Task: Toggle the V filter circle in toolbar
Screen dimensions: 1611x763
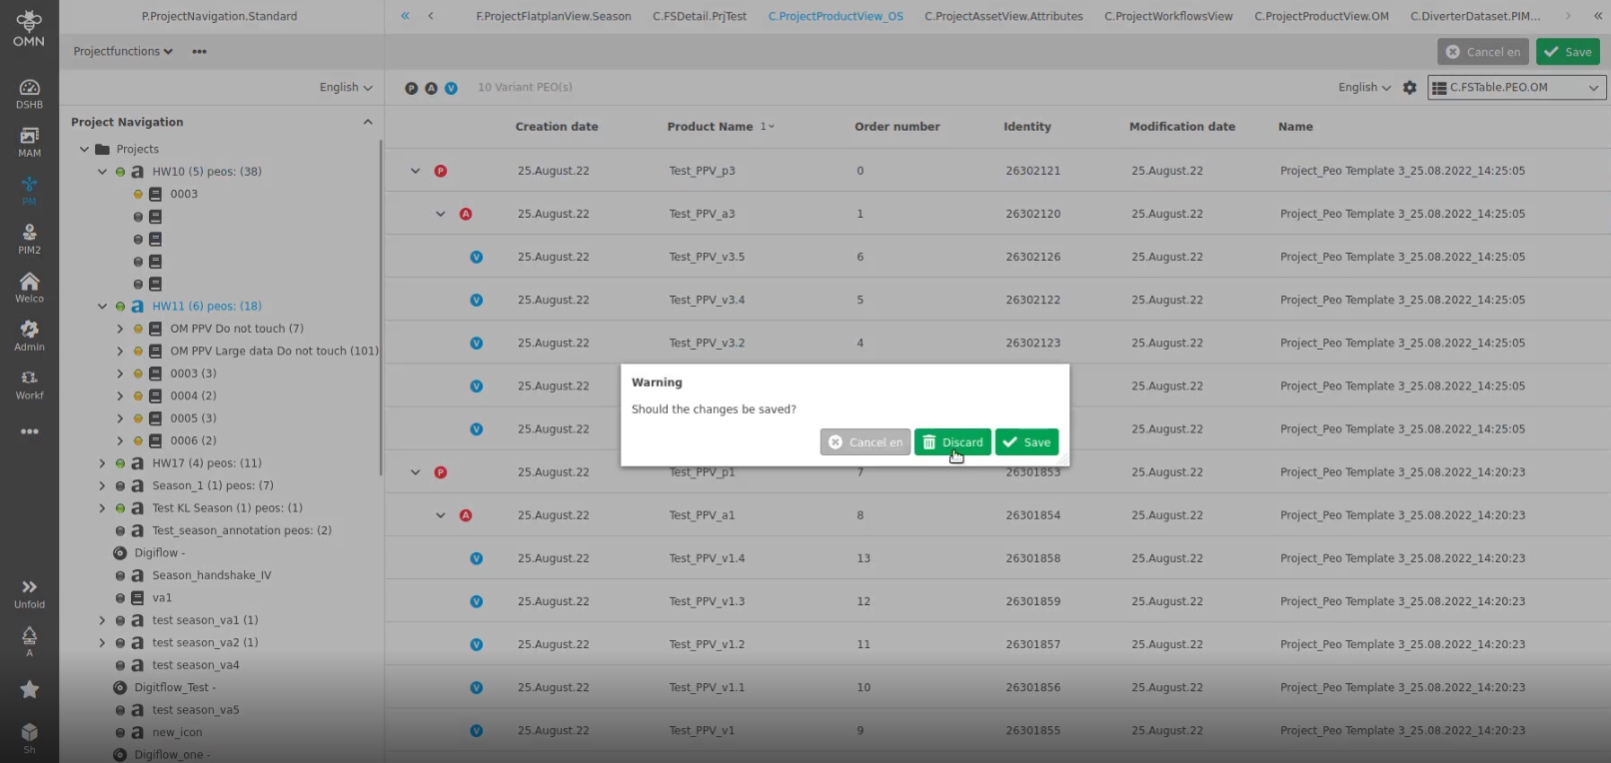Action: click(x=451, y=88)
